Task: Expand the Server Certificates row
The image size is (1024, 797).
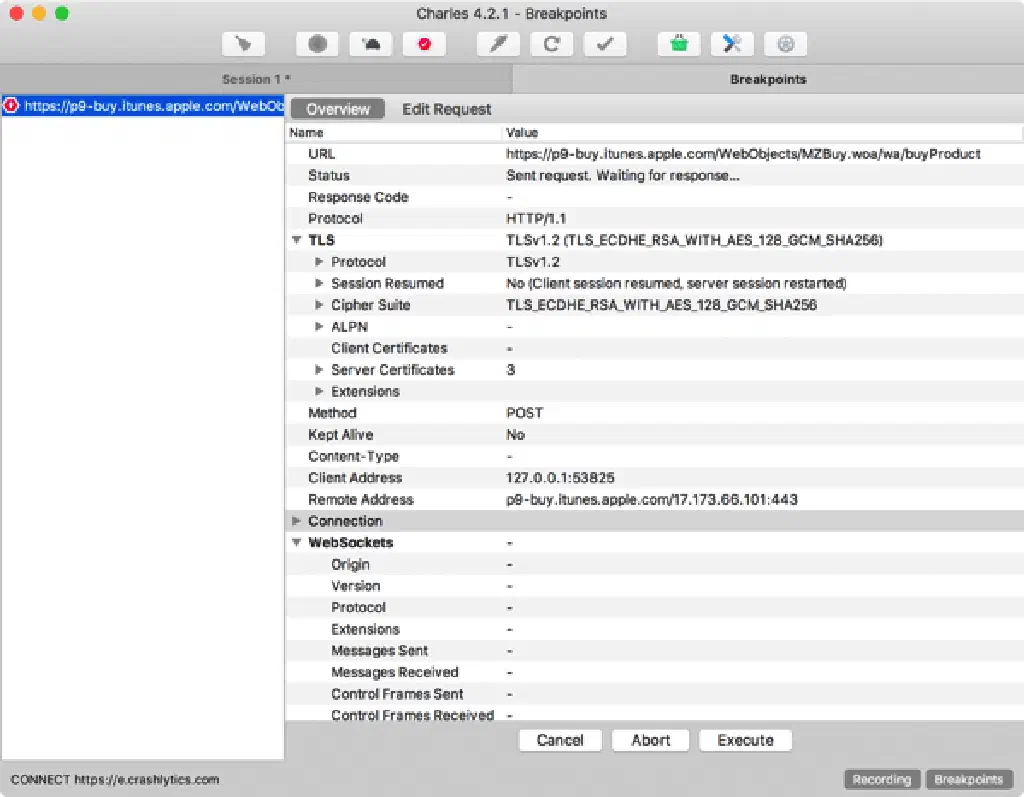Action: (319, 370)
